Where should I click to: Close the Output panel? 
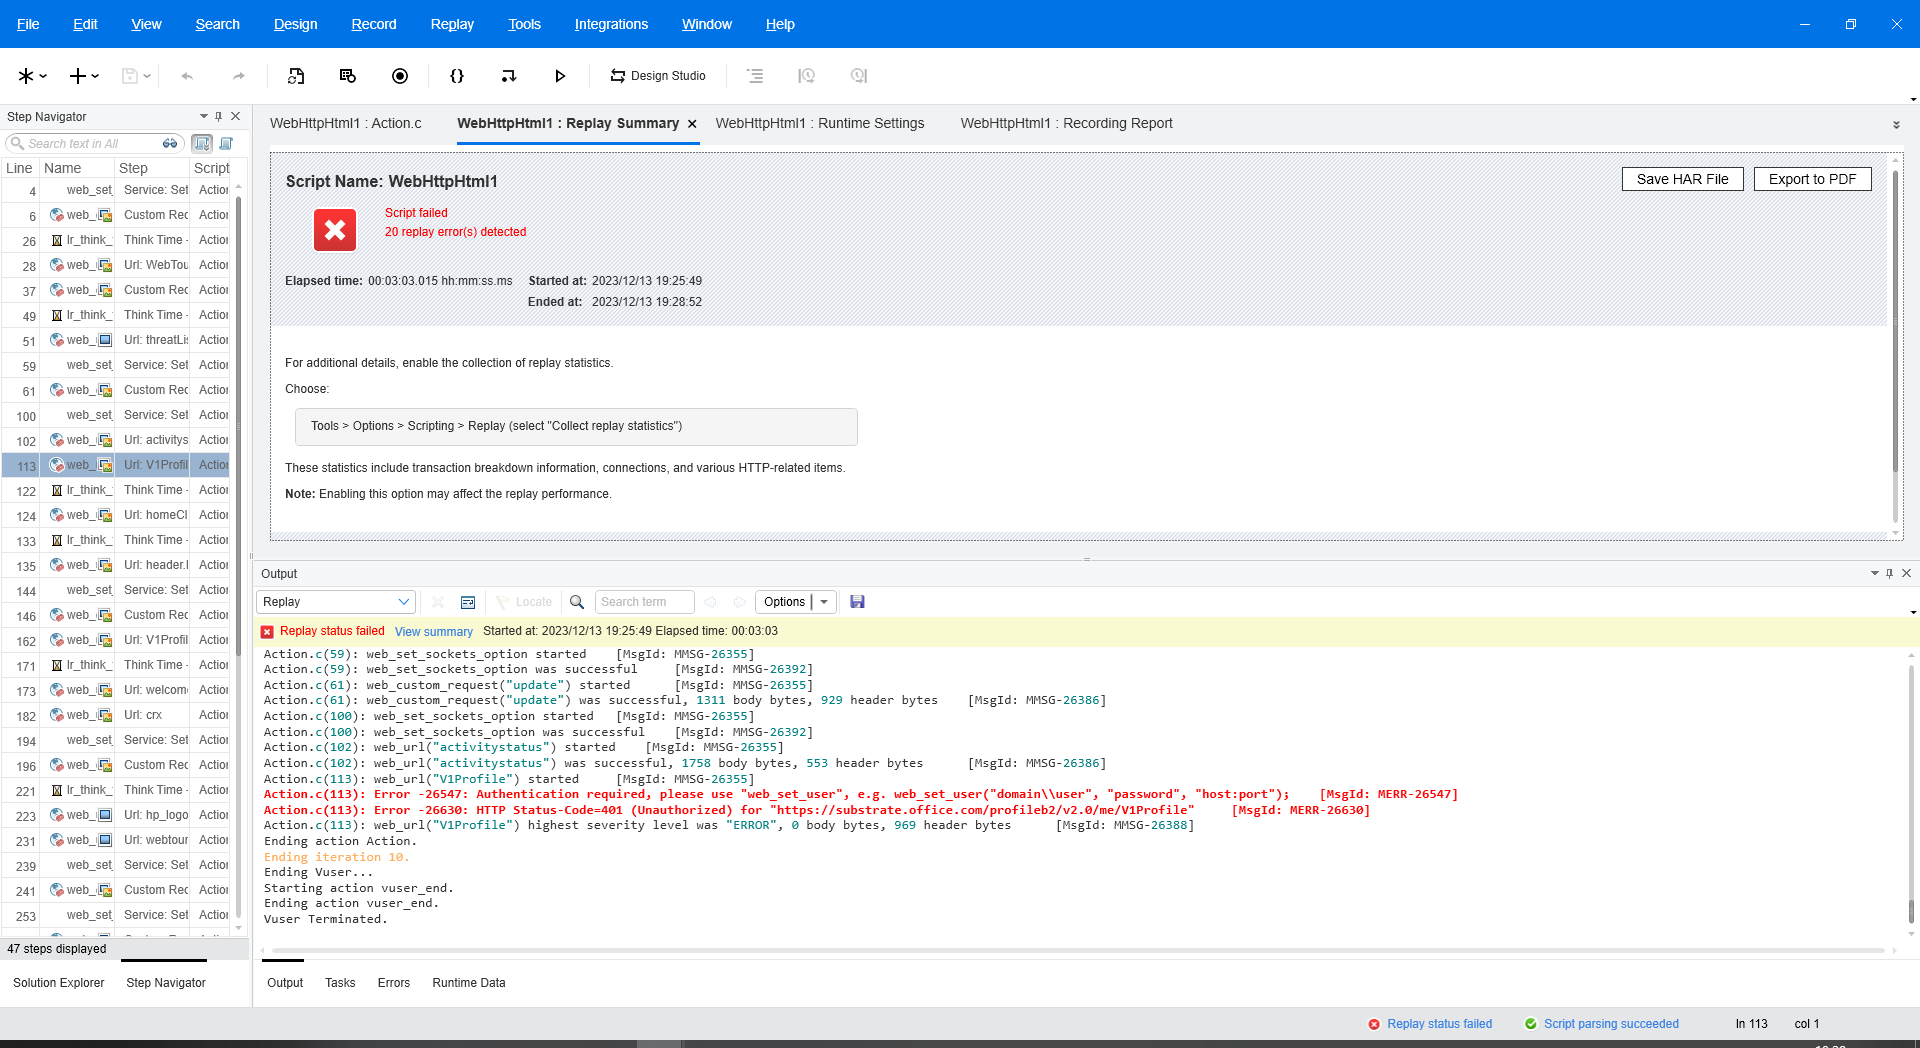[x=1907, y=574]
